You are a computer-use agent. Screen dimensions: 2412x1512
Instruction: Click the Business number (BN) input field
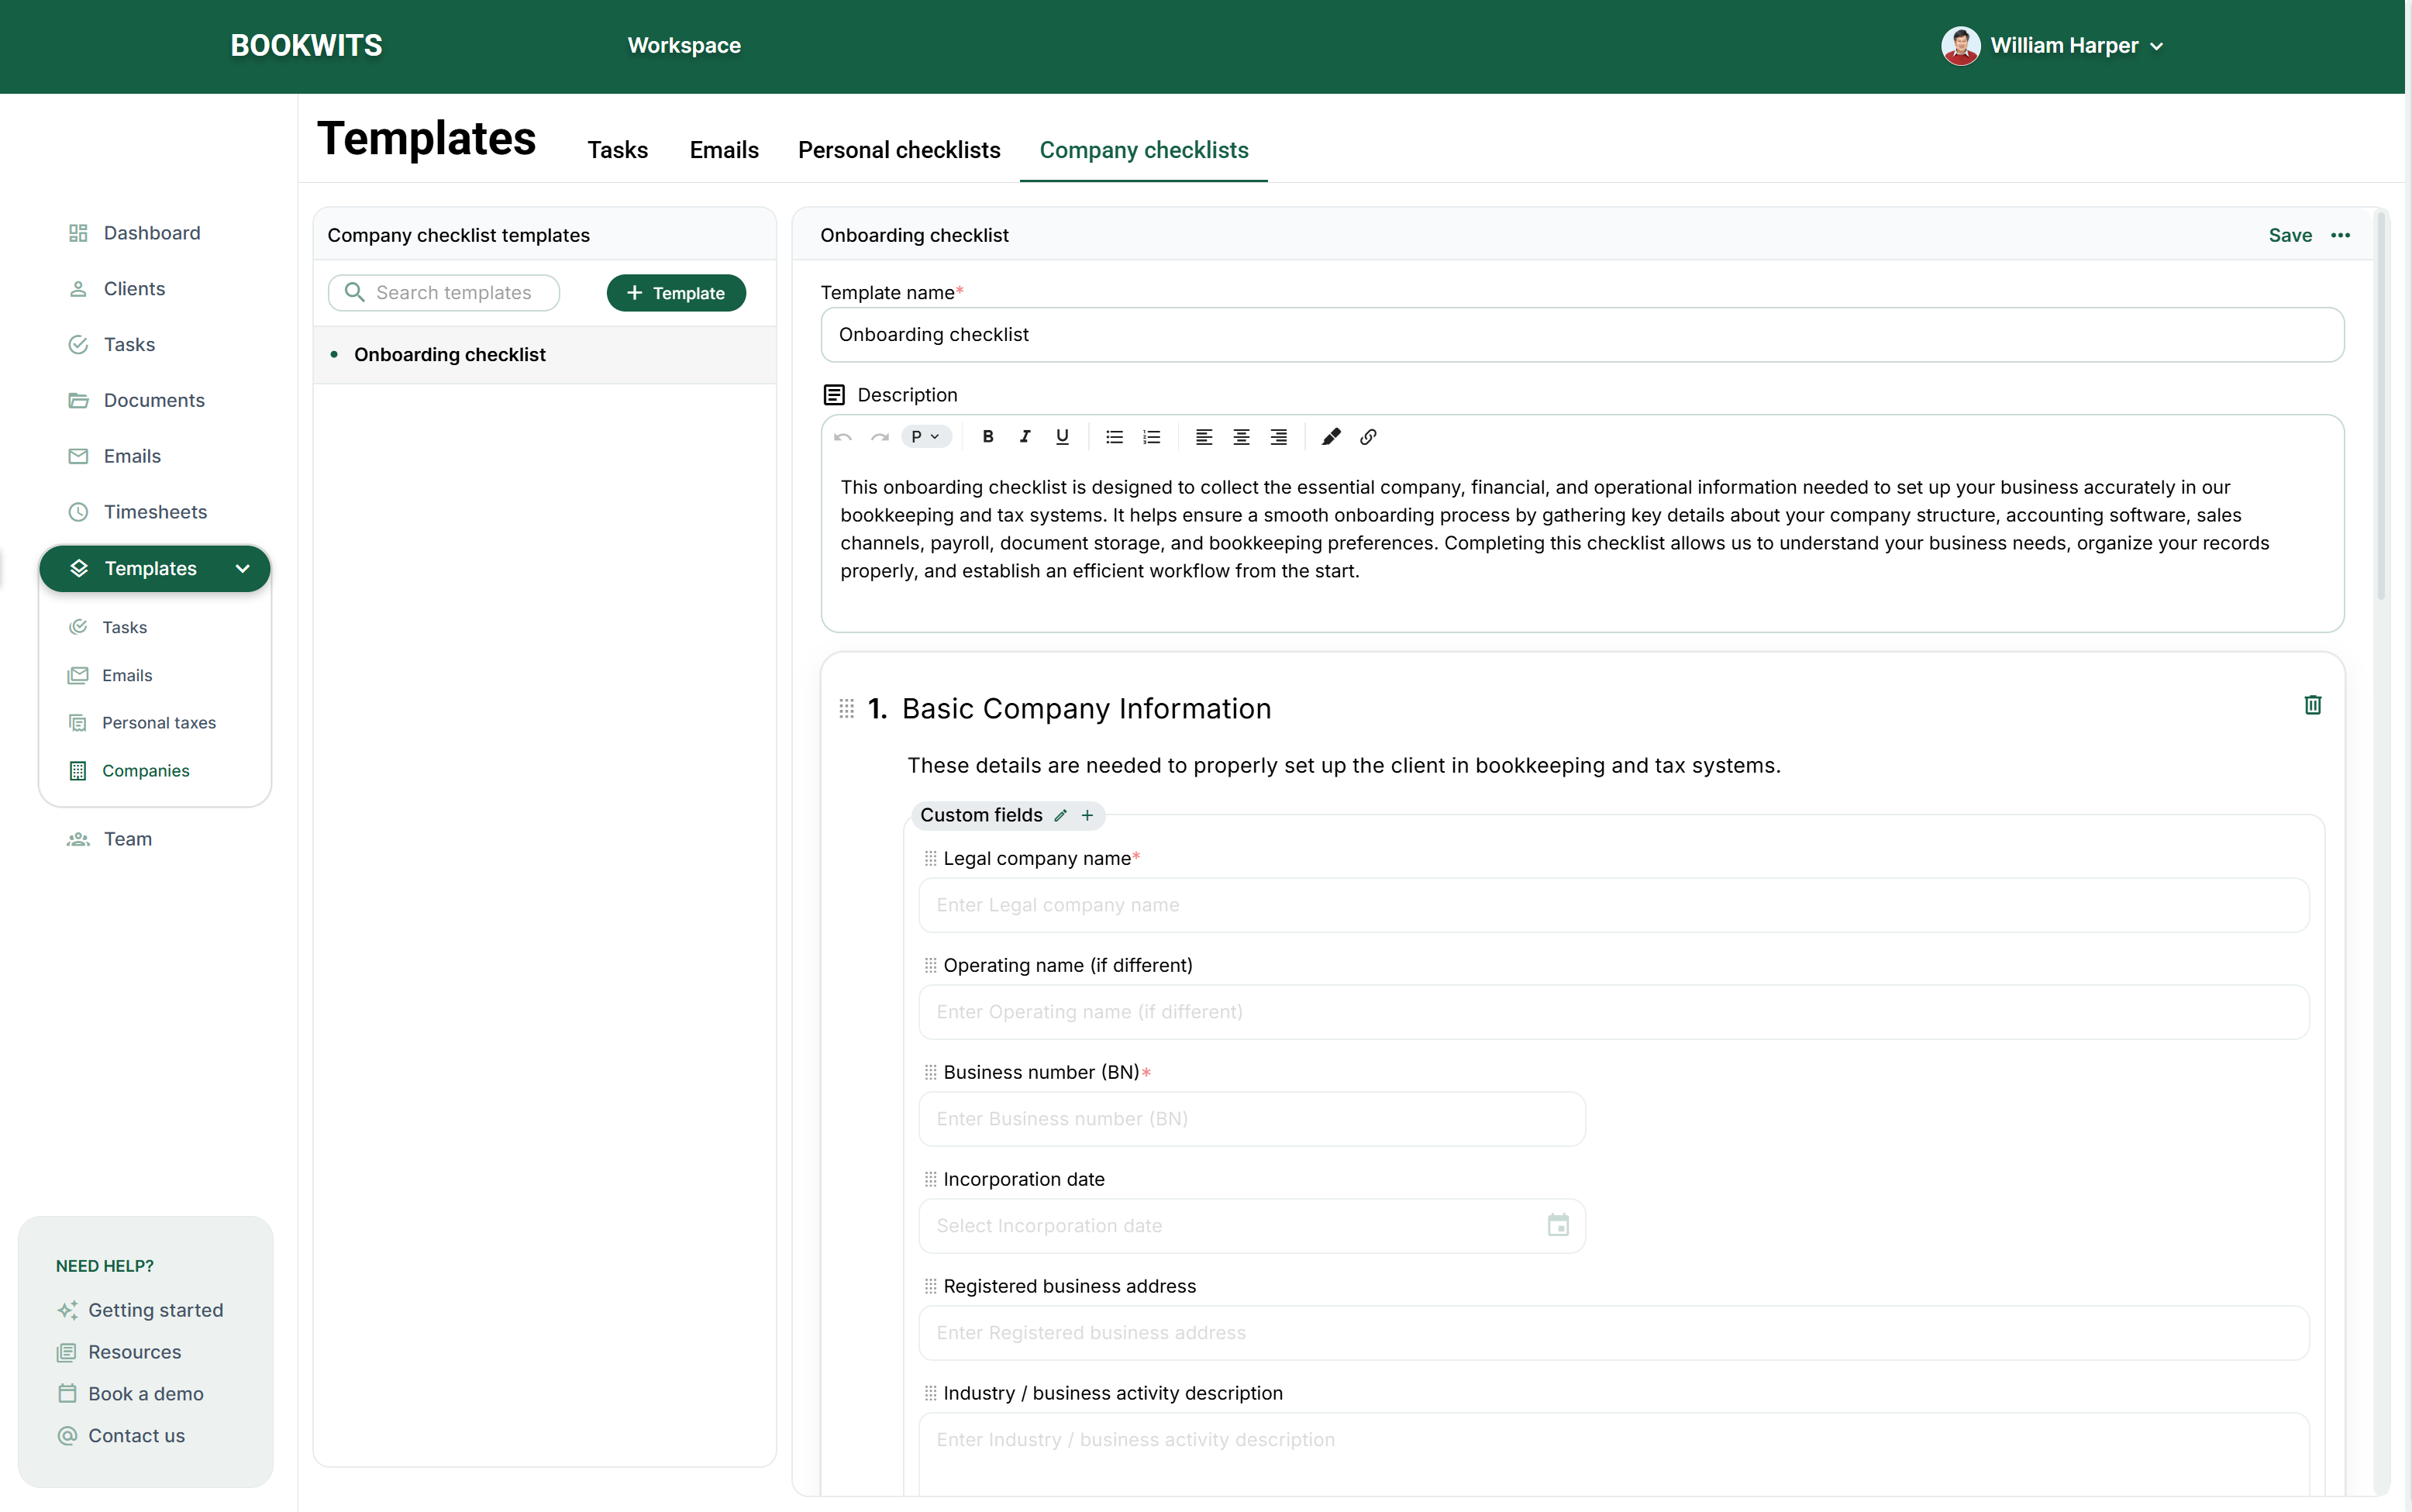pyautogui.click(x=1252, y=1119)
